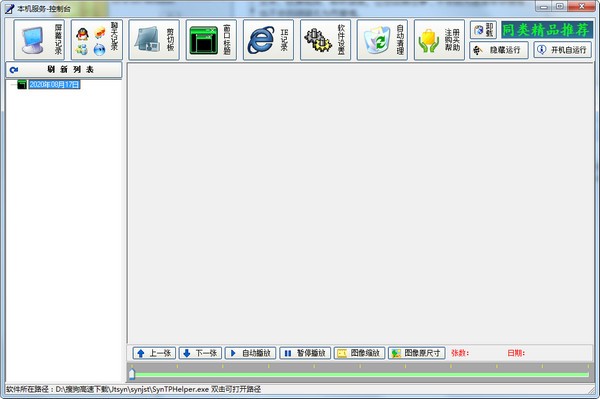Toggle run at startup (开机自运行)

pos(562,50)
